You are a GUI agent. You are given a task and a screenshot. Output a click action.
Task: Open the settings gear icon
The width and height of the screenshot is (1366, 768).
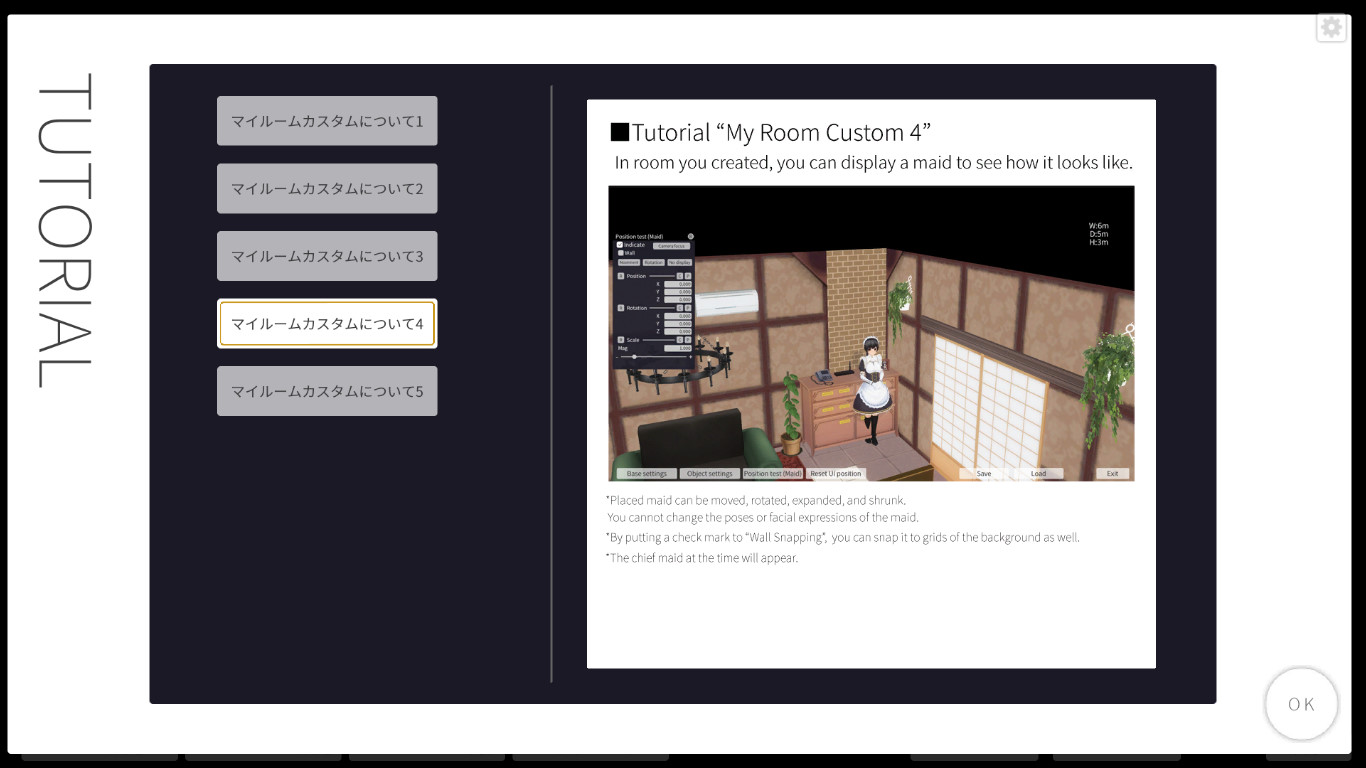tap(1331, 27)
